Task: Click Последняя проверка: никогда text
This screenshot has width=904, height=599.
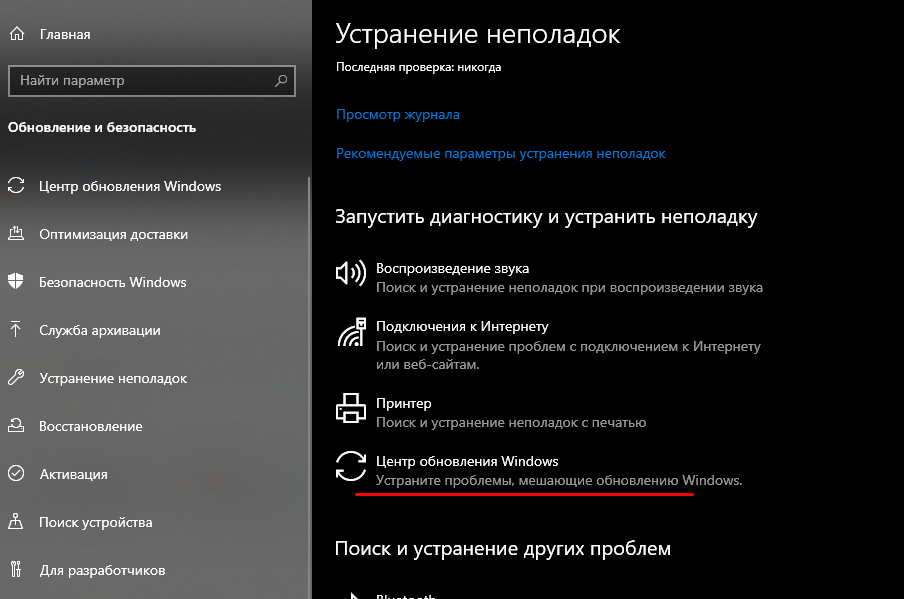Action: click(419, 67)
